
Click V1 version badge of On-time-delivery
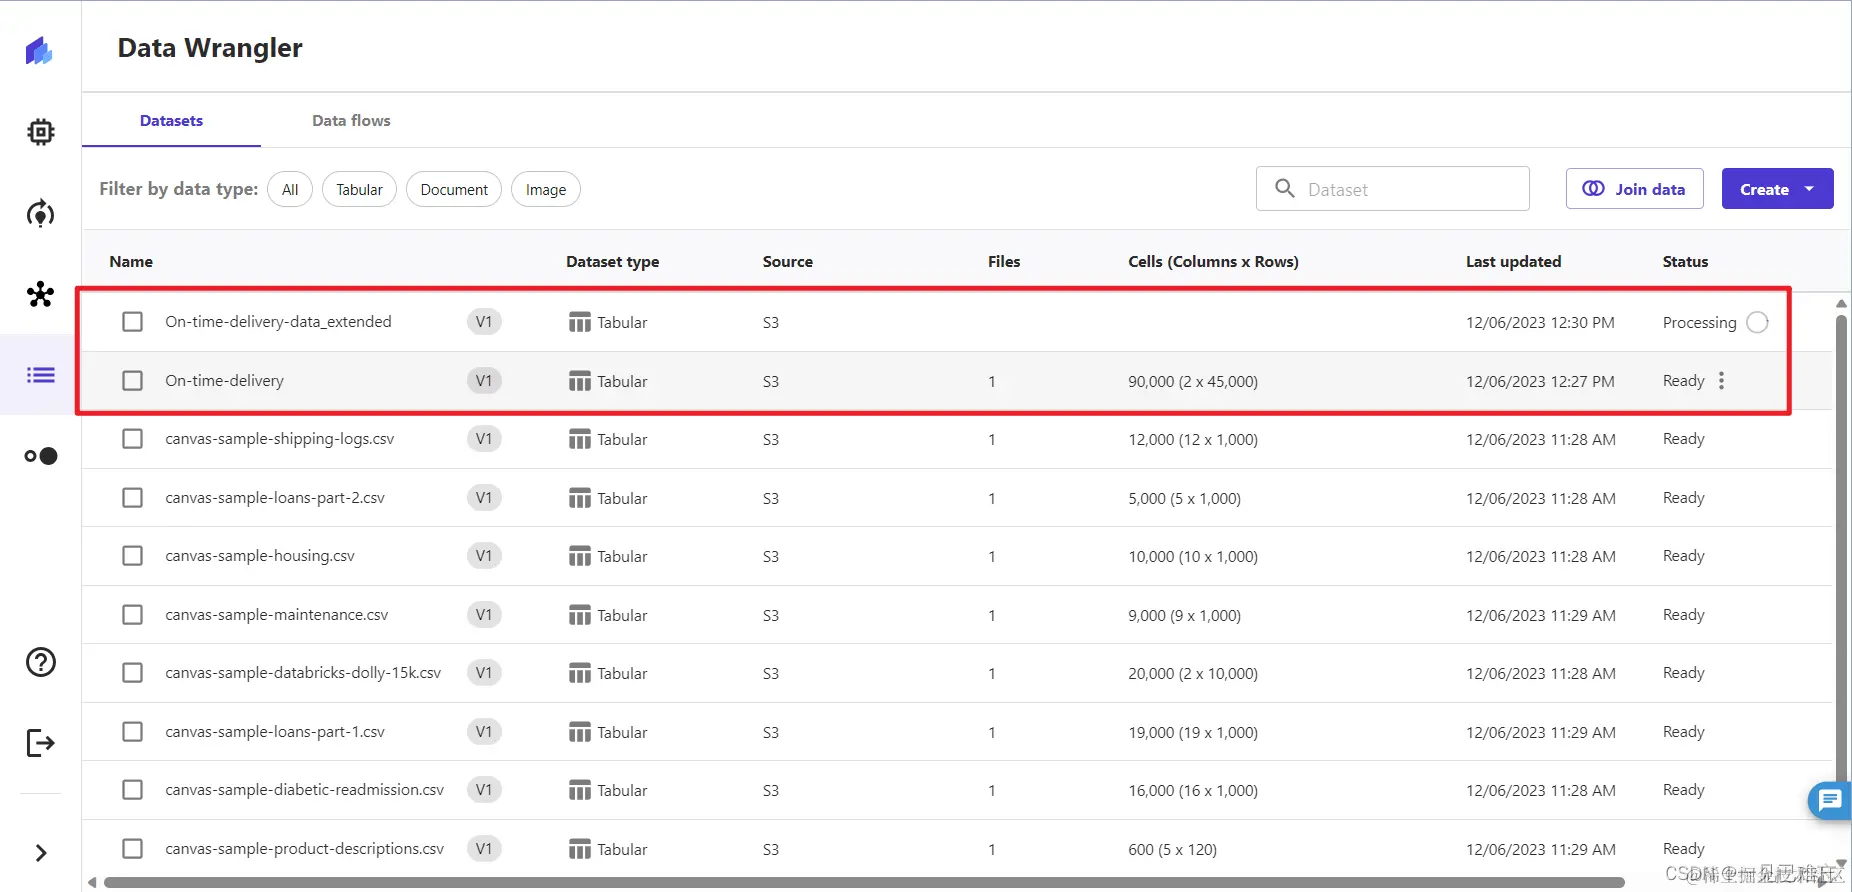(484, 380)
